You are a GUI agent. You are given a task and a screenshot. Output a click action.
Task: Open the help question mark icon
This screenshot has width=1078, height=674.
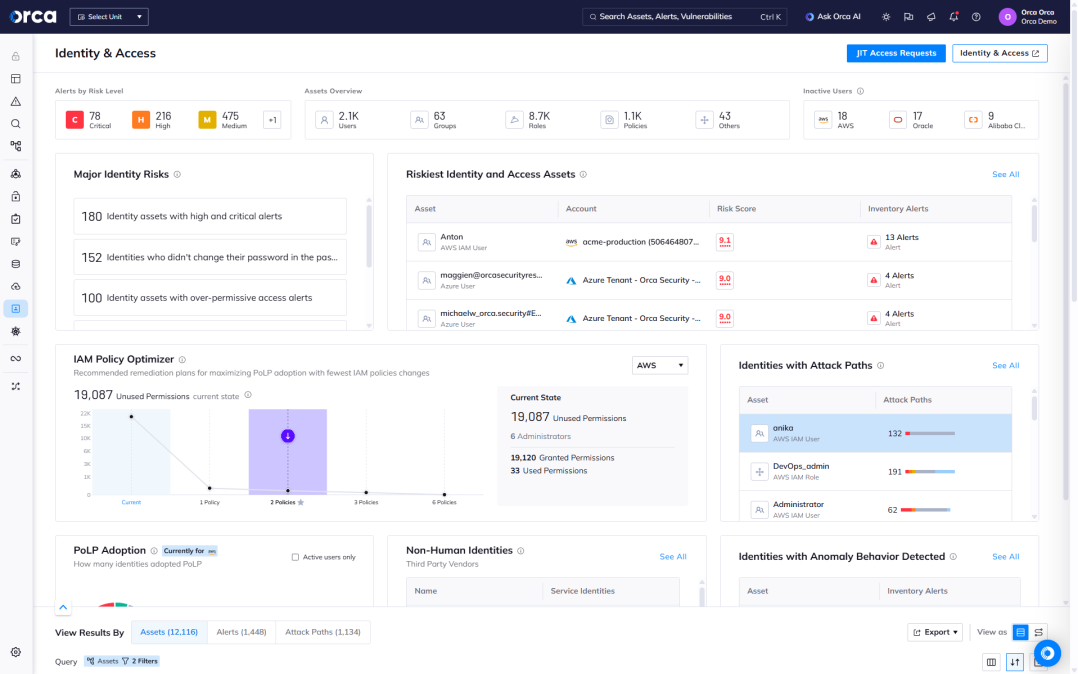976,17
